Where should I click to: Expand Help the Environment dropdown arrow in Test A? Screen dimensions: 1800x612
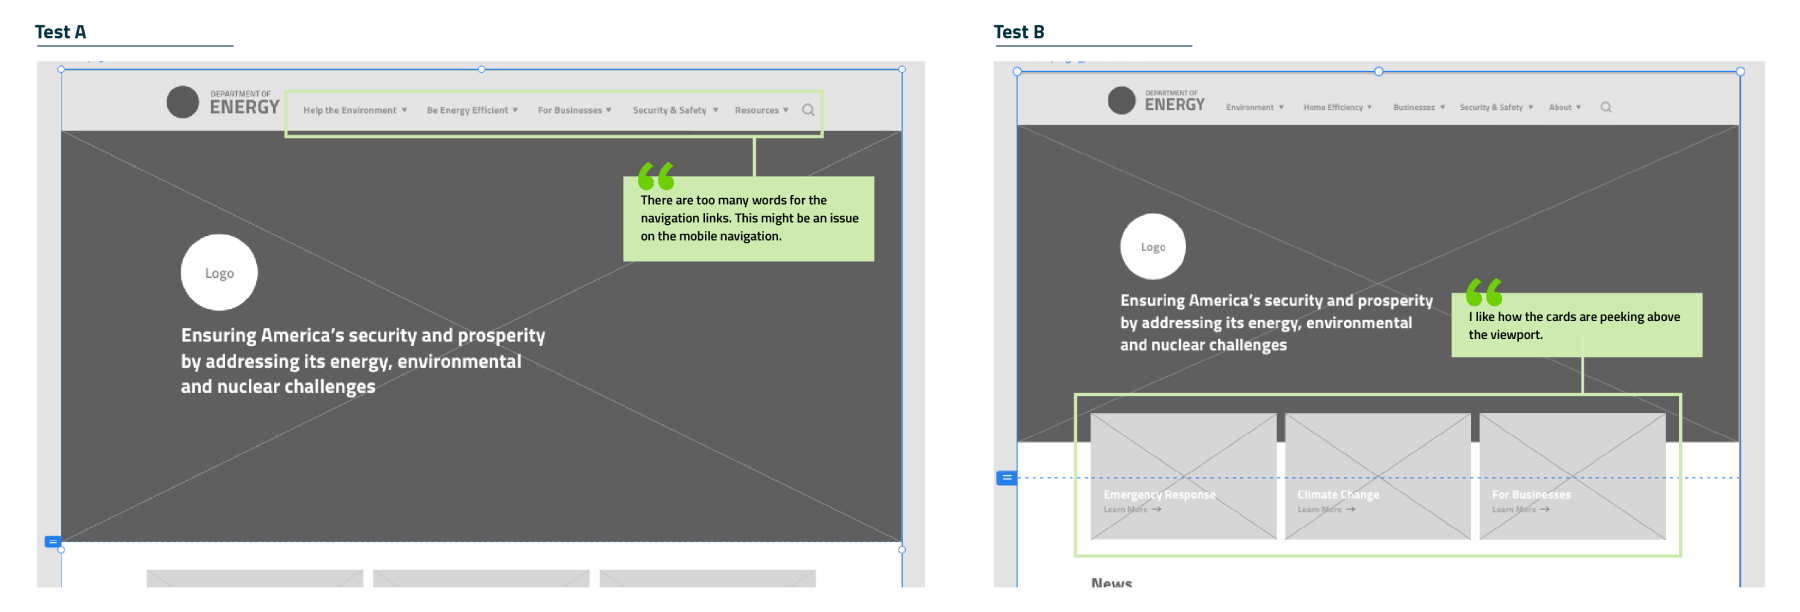[404, 110]
